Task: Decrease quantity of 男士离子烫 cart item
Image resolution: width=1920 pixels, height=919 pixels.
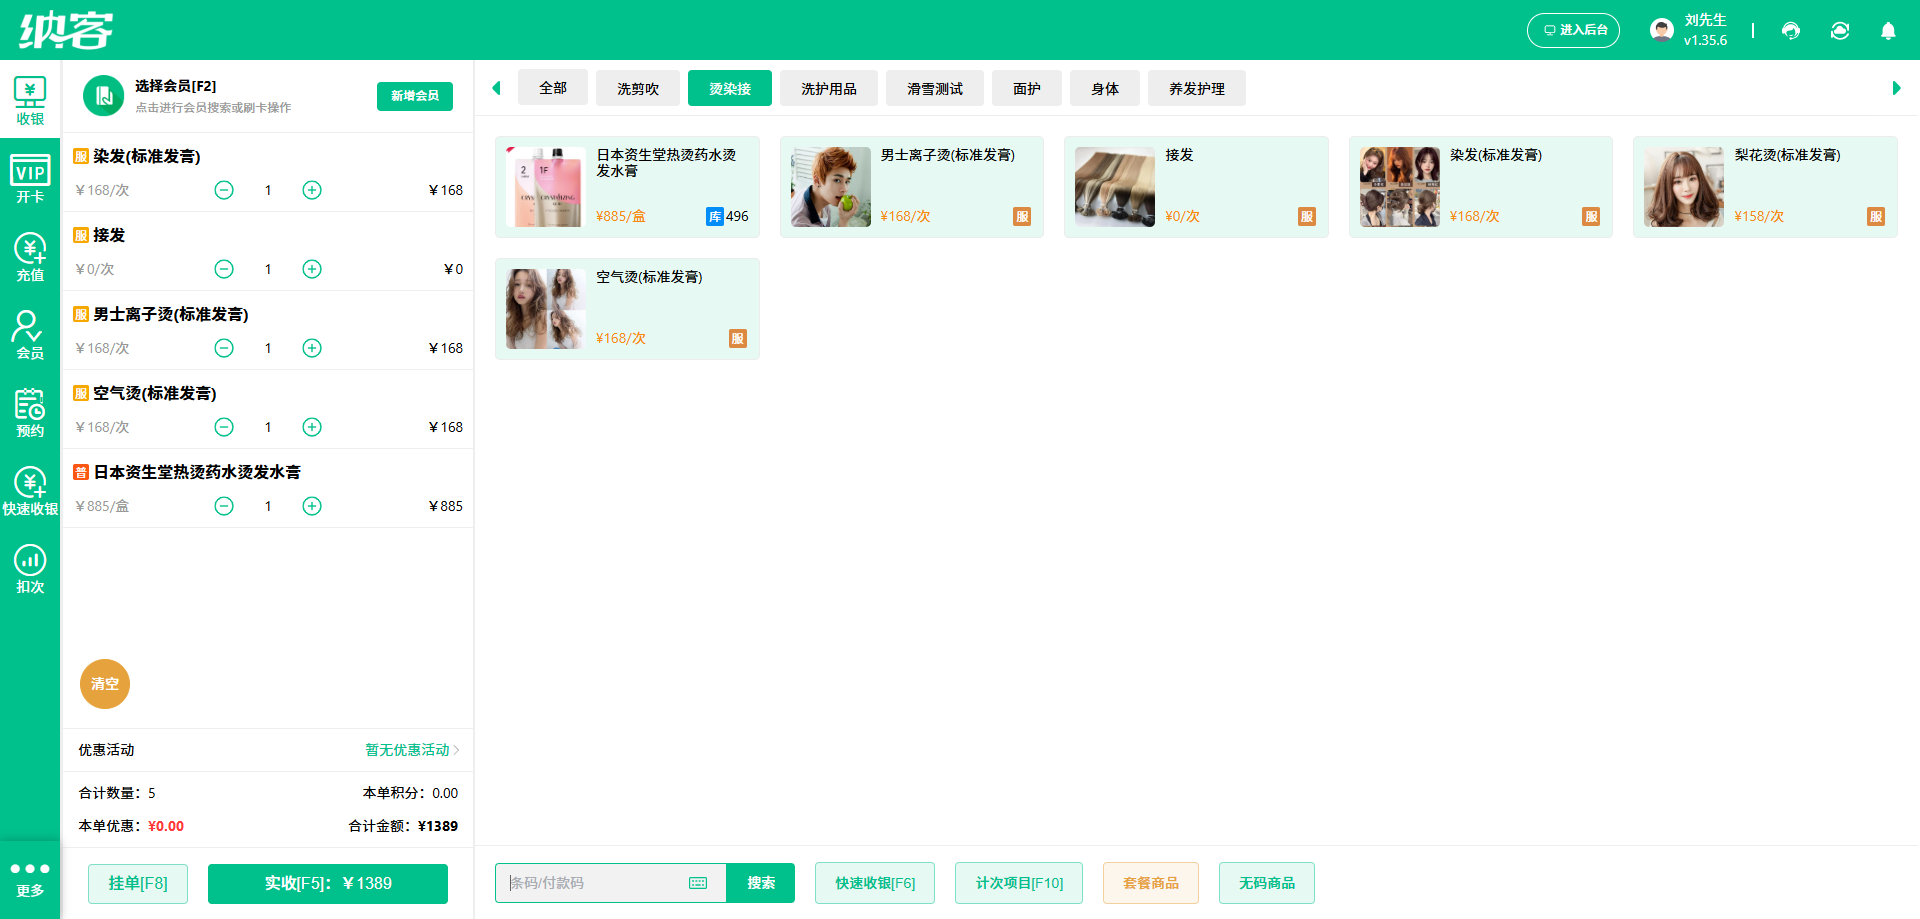Action: coord(224,348)
